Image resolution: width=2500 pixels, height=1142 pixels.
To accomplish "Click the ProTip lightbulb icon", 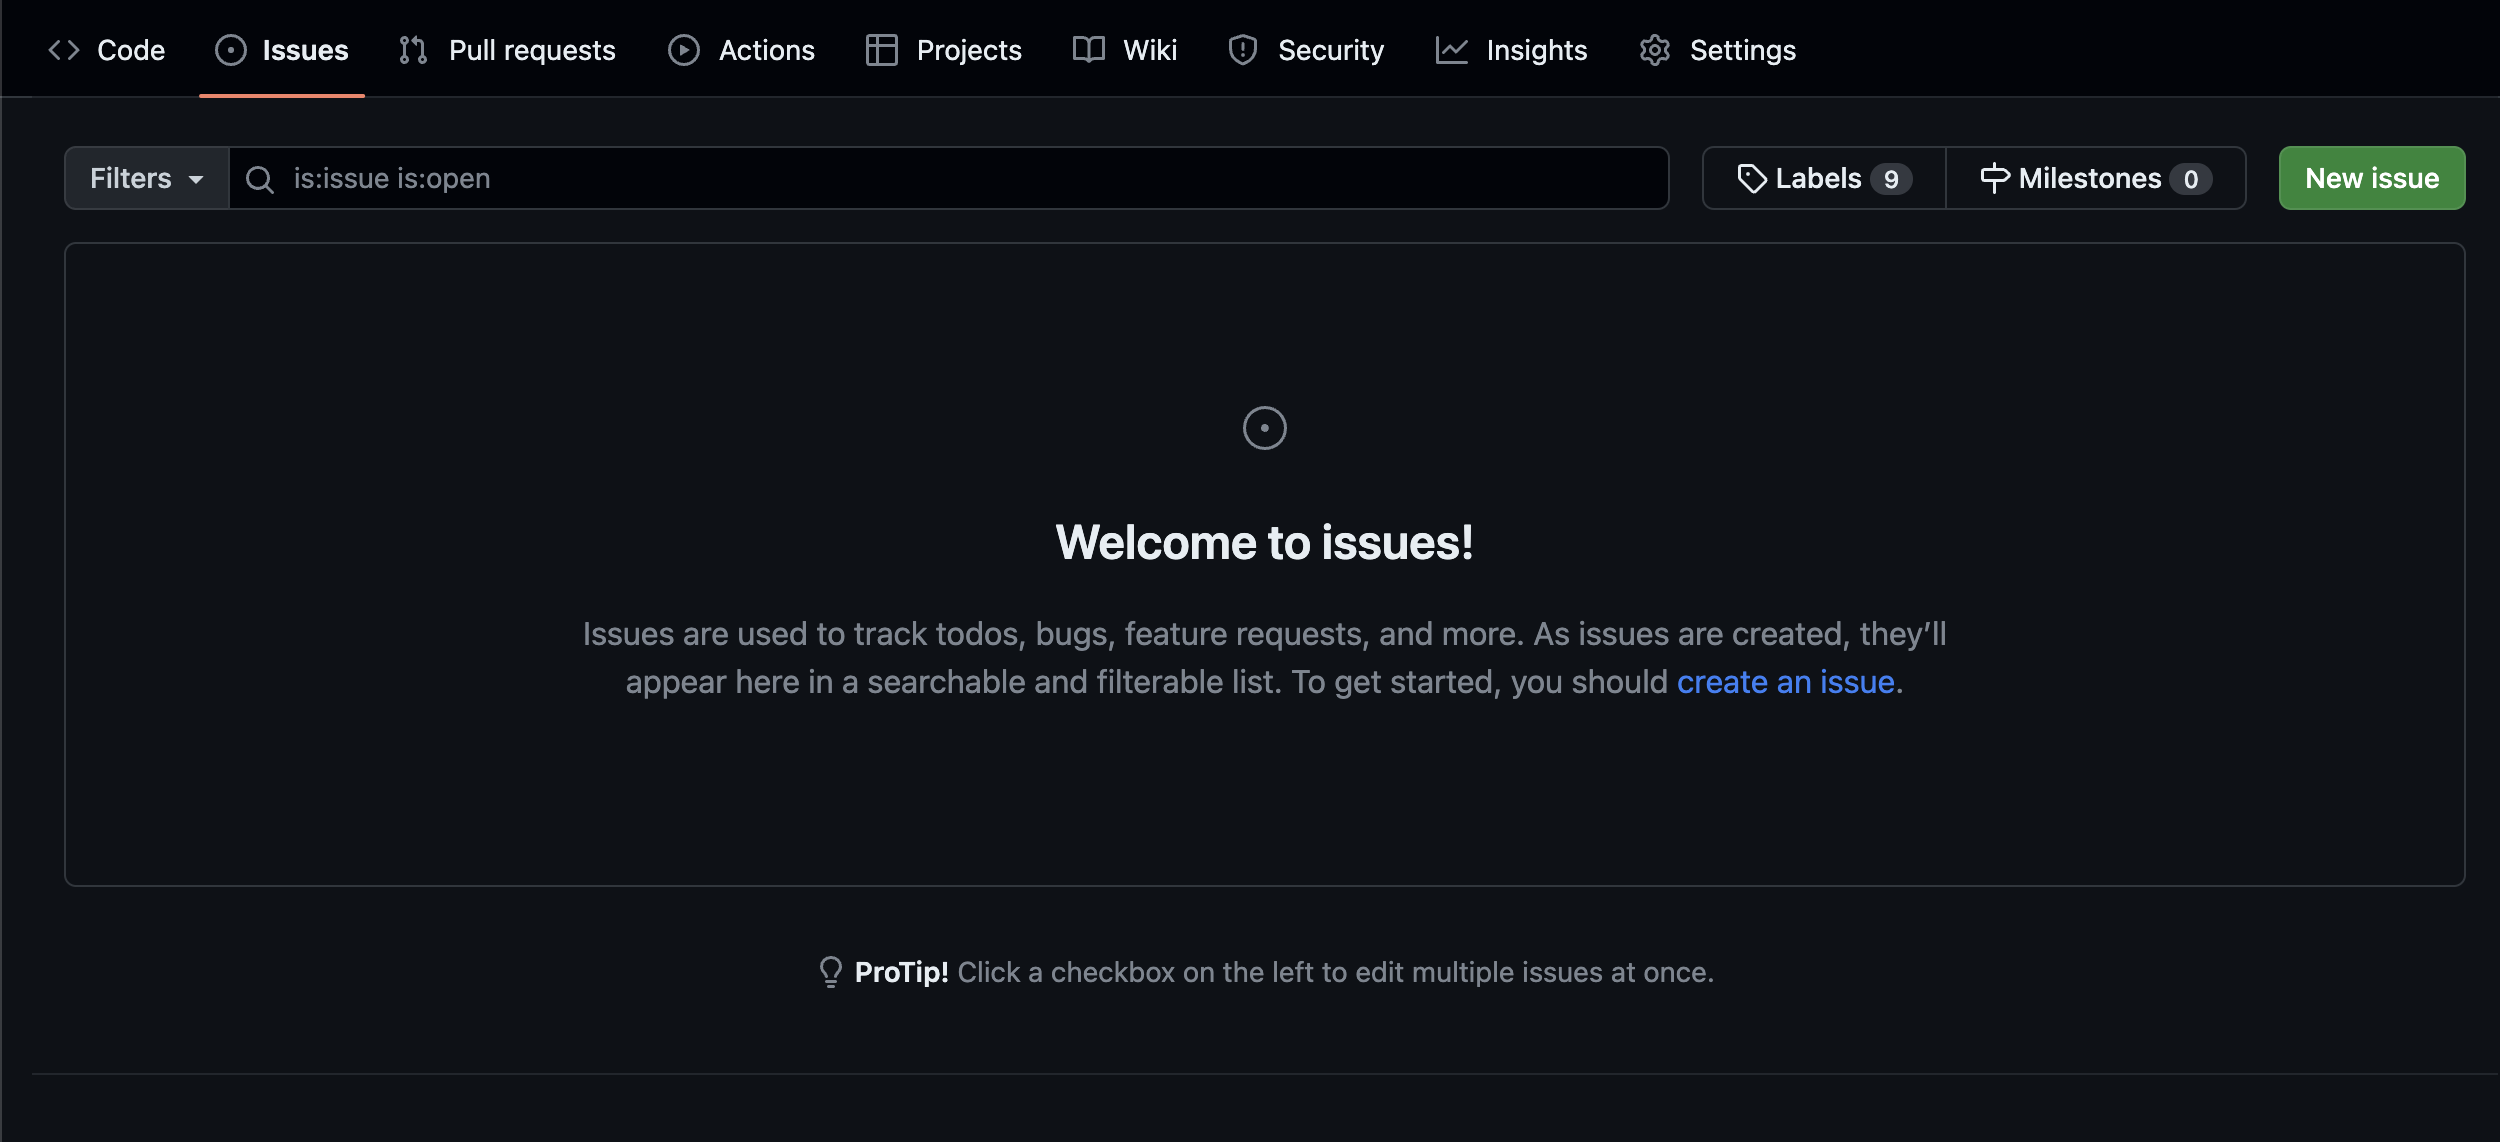I will pos(831,971).
